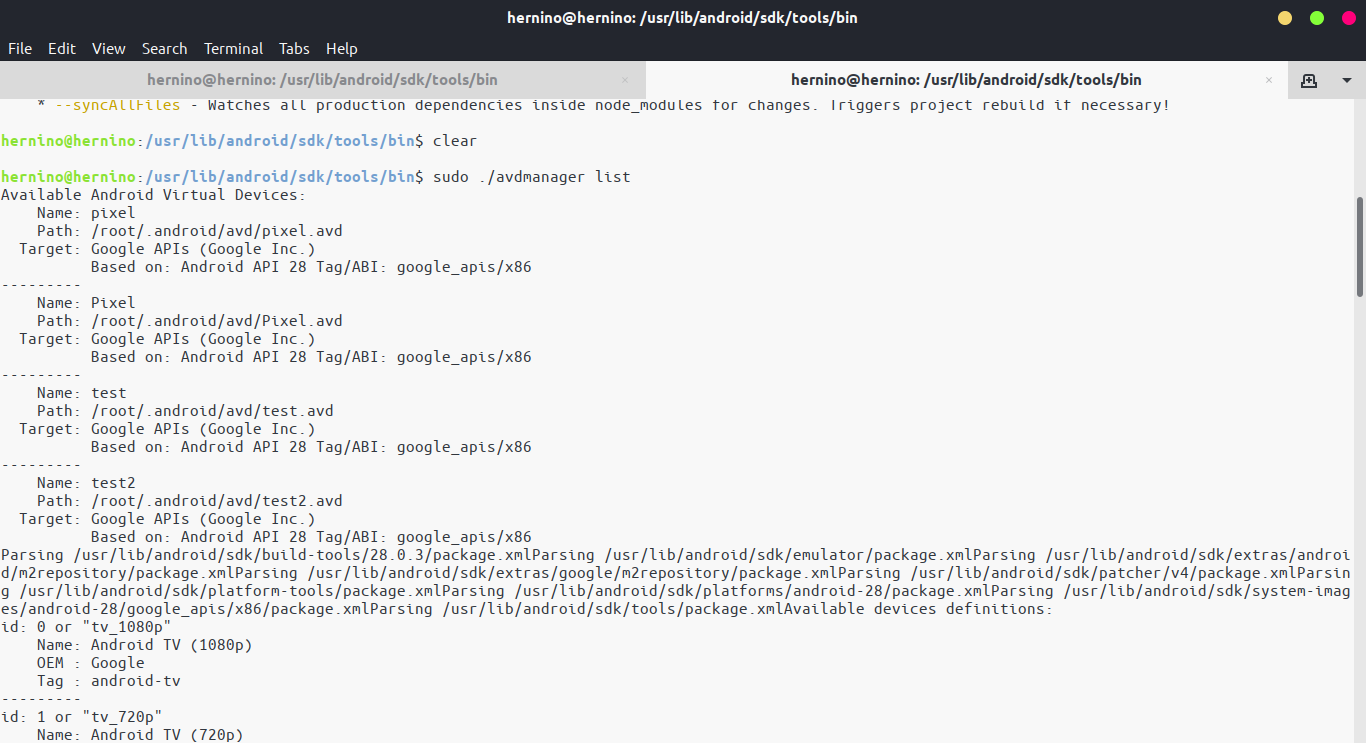The image size is (1366, 743).
Task: Click the 'Name: test2' line
Action: tap(86, 483)
